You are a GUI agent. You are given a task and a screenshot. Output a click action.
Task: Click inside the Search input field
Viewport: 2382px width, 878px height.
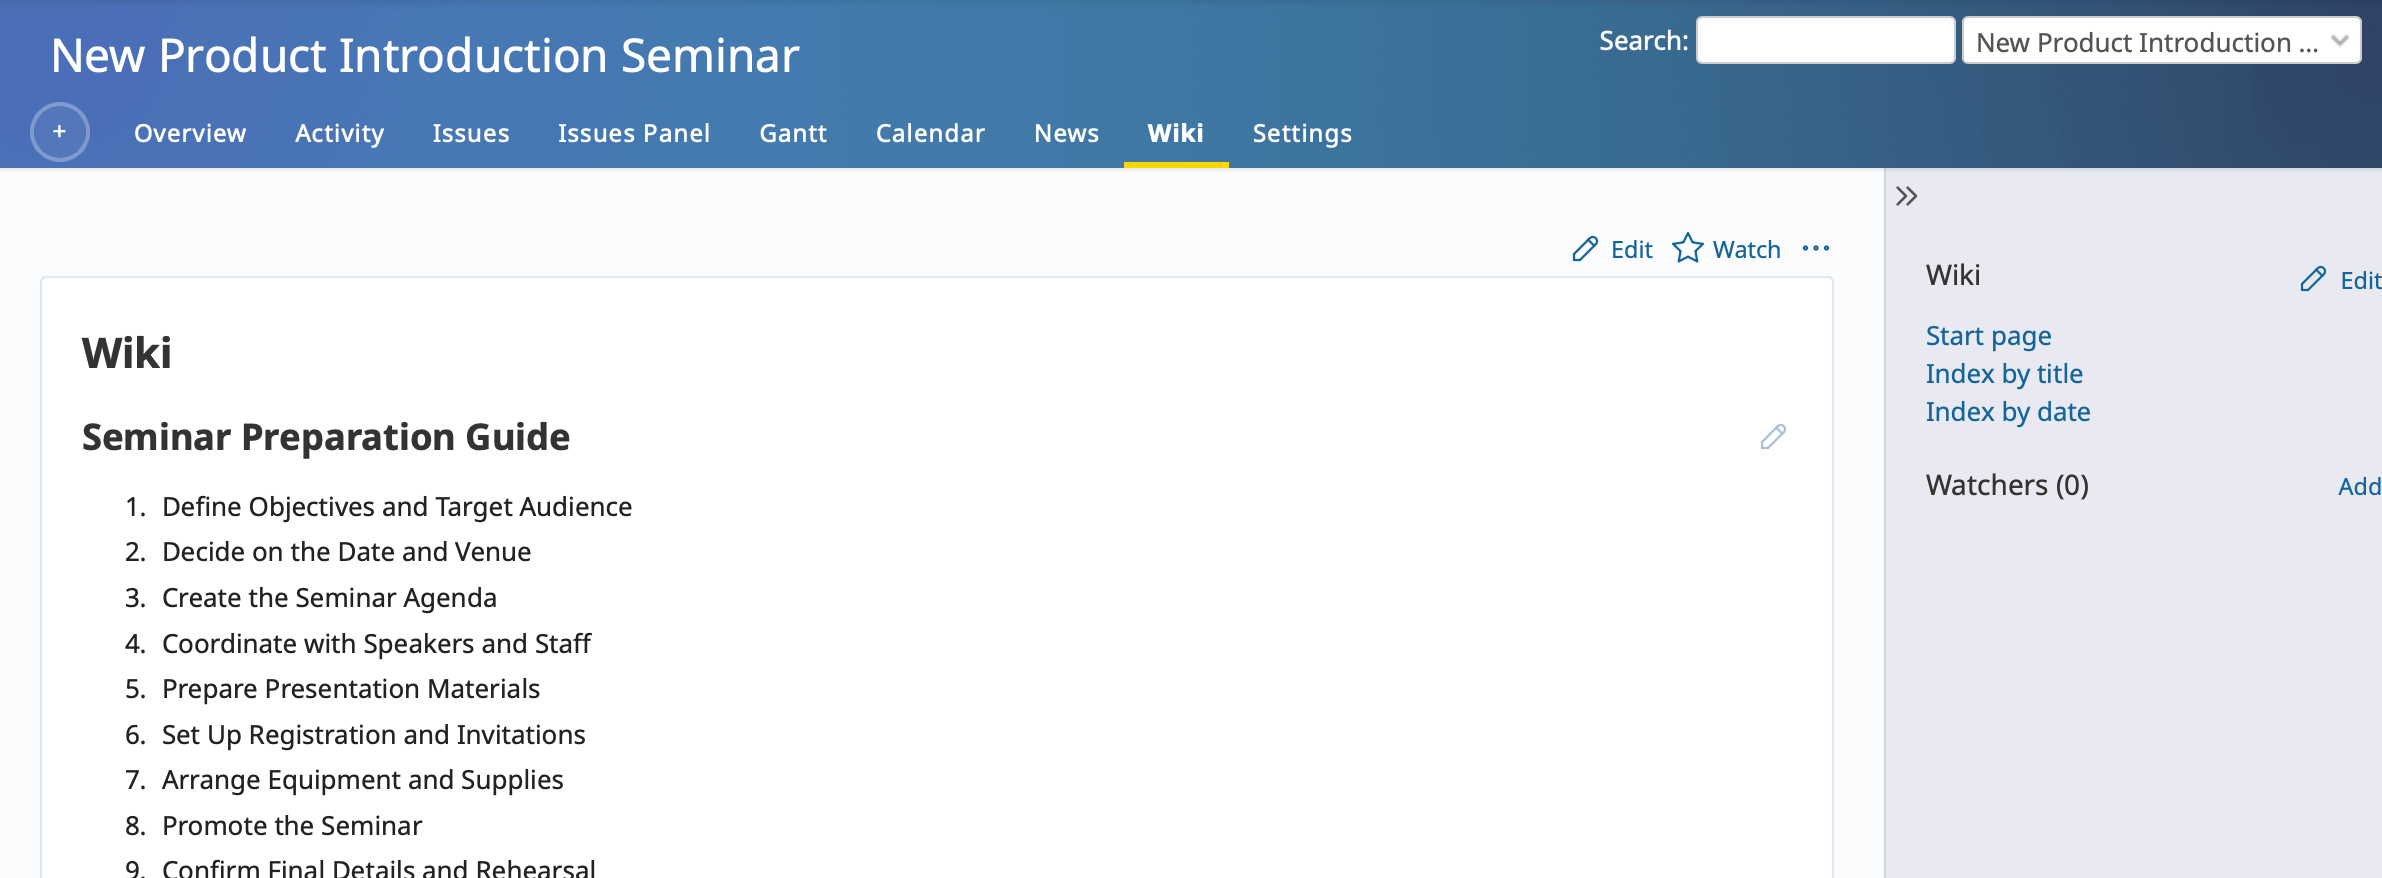(1825, 41)
